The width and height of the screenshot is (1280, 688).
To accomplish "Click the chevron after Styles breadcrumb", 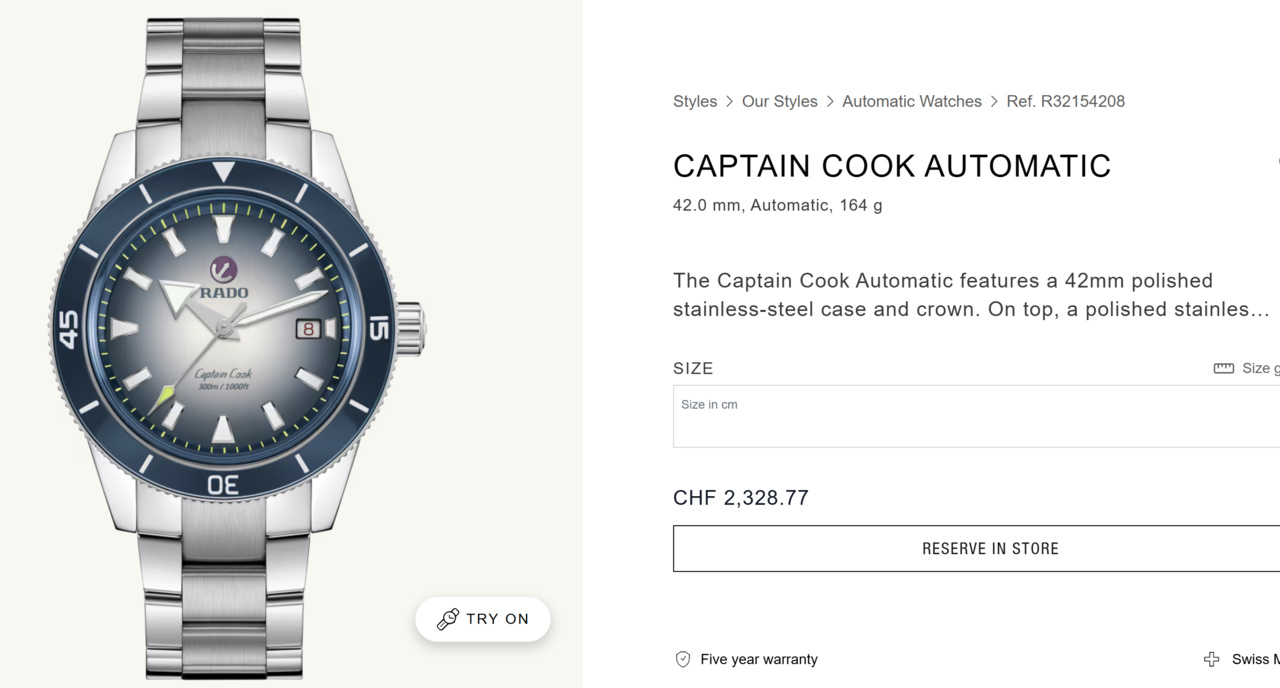I will tap(730, 101).
